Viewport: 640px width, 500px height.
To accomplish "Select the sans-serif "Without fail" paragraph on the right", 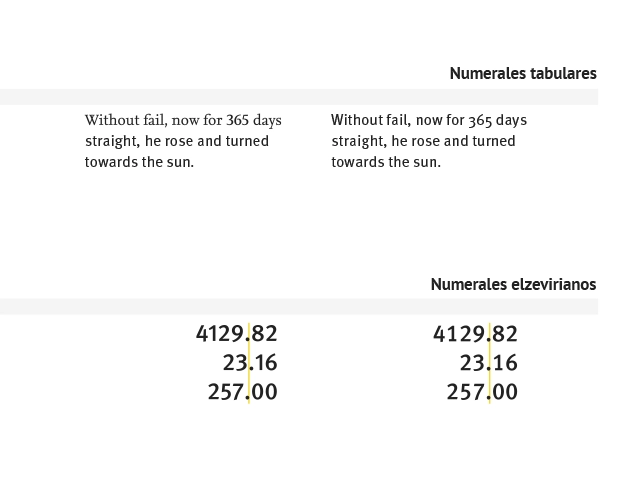I will 429,141.
